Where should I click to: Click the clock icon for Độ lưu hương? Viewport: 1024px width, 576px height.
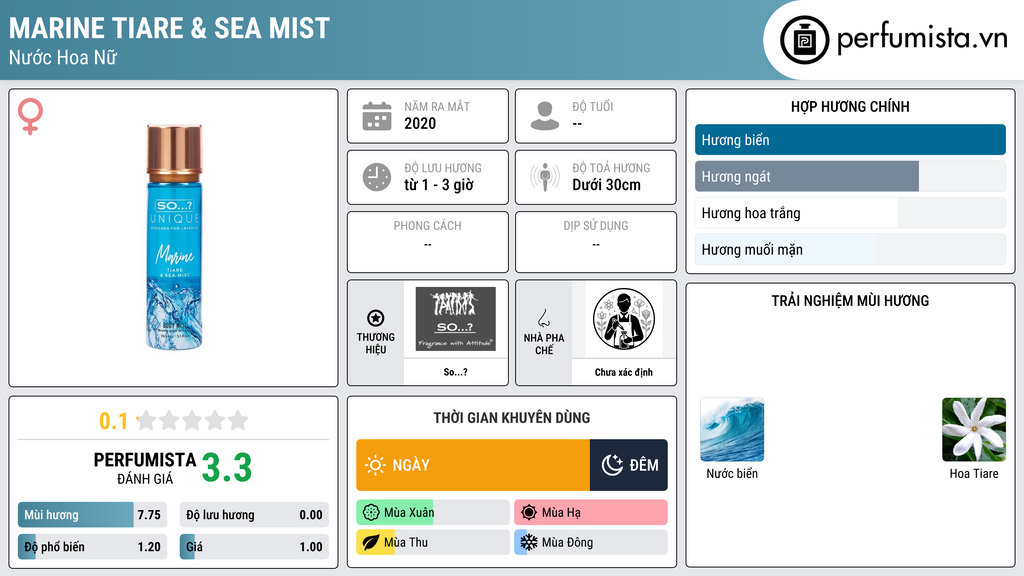coord(377,177)
